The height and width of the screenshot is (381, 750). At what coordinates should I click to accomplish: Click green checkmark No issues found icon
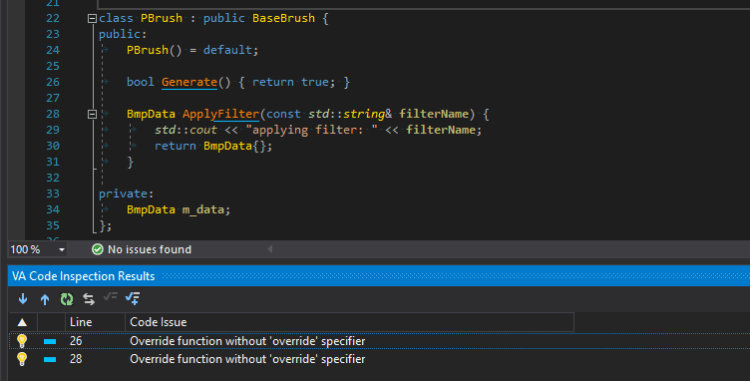[x=98, y=249]
